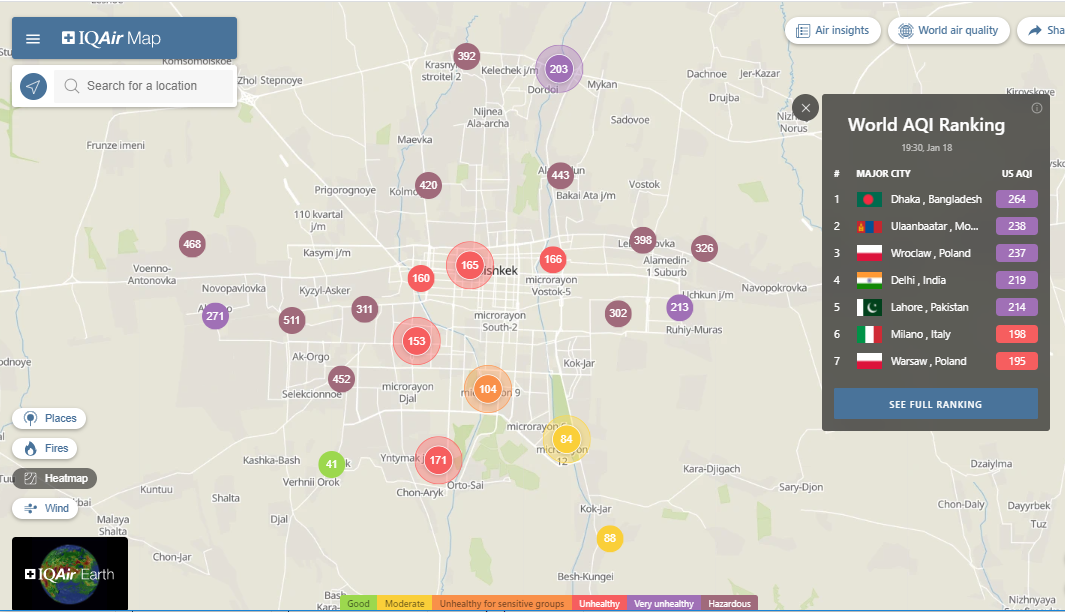Click the SEE FULL RANKING button
Screen dimensions: 1065x612
coord(935,404)
